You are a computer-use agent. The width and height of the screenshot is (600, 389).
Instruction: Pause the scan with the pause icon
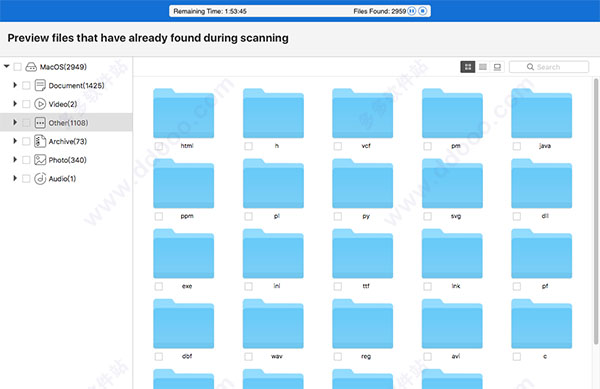pos(412,11)
